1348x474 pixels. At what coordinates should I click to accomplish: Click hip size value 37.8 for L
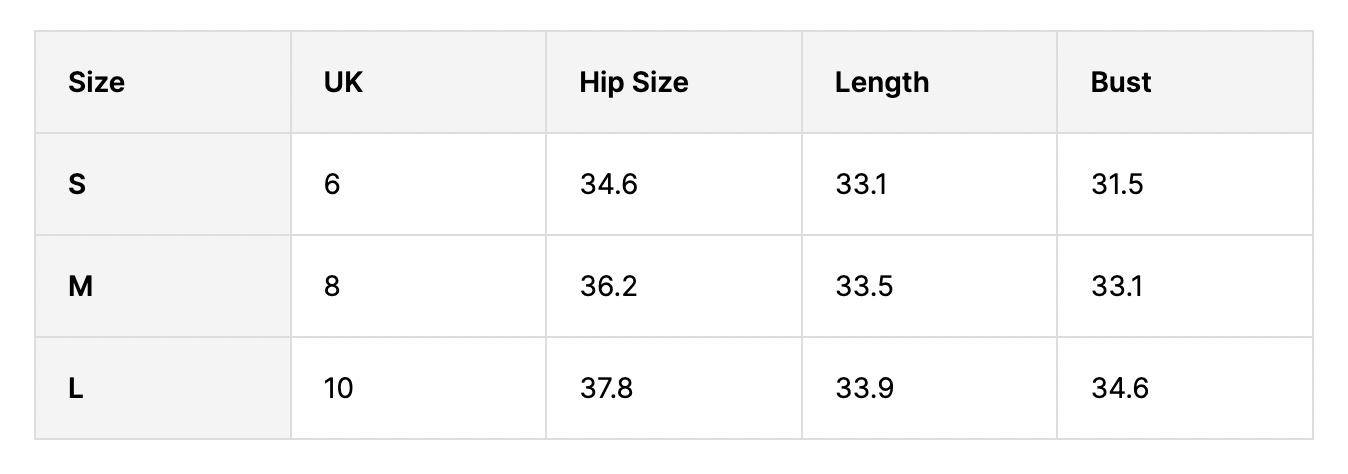pos(606,388)
